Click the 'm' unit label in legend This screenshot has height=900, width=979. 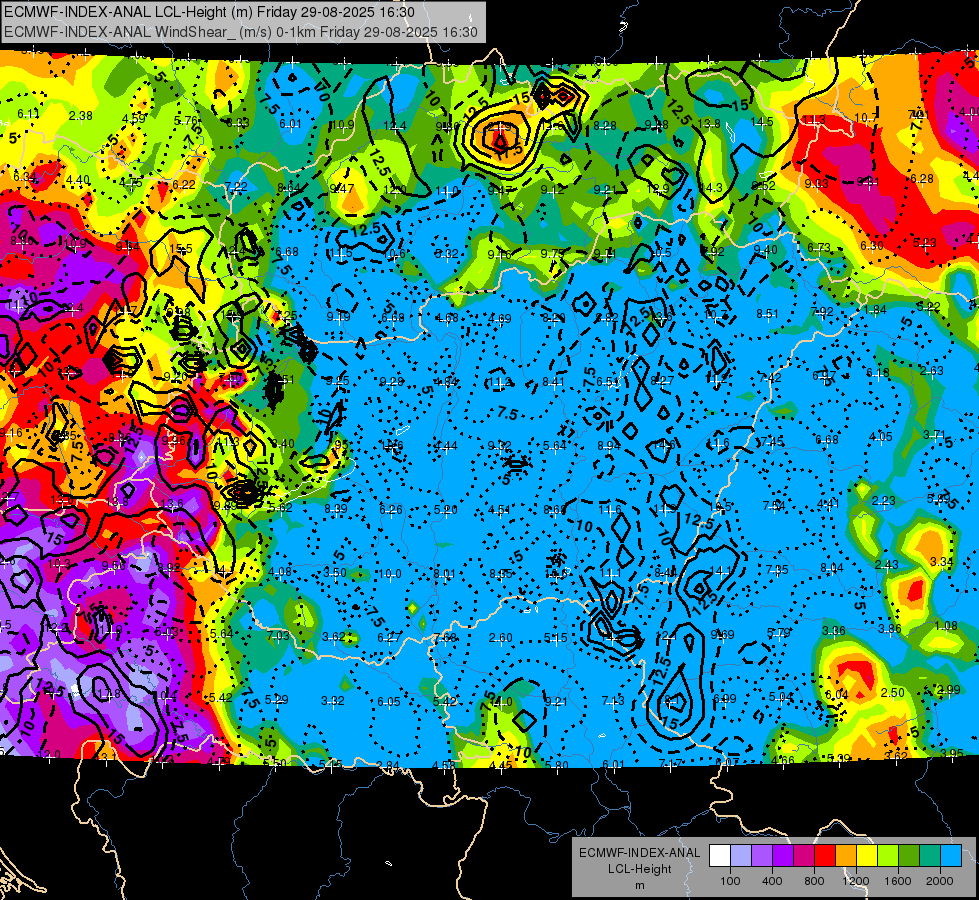[x=639, y=886]
